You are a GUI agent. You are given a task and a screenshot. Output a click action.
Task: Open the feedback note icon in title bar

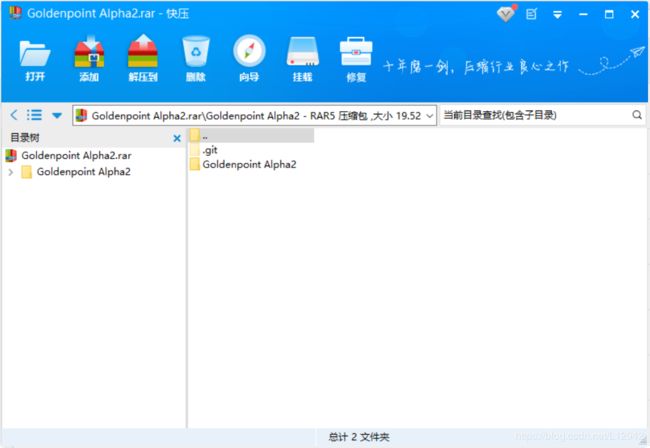531,15
